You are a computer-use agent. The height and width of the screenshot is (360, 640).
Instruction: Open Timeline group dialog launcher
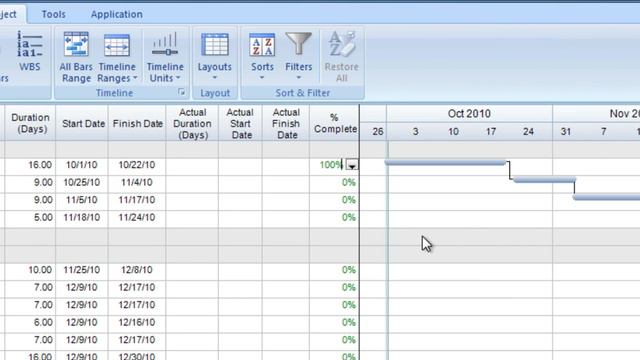[182, 93]
